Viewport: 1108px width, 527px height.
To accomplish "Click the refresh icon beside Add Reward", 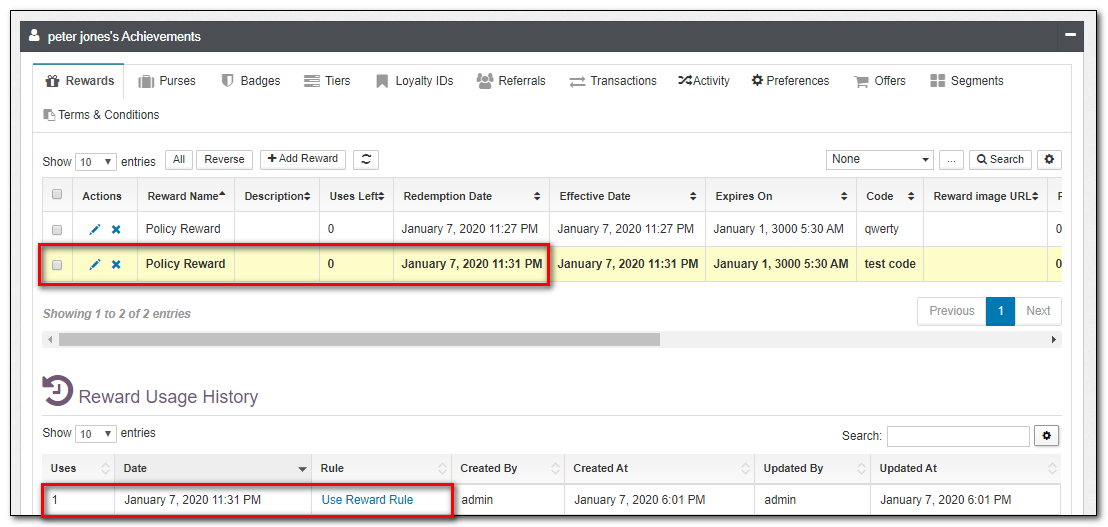I will click(x=366, y=159).
